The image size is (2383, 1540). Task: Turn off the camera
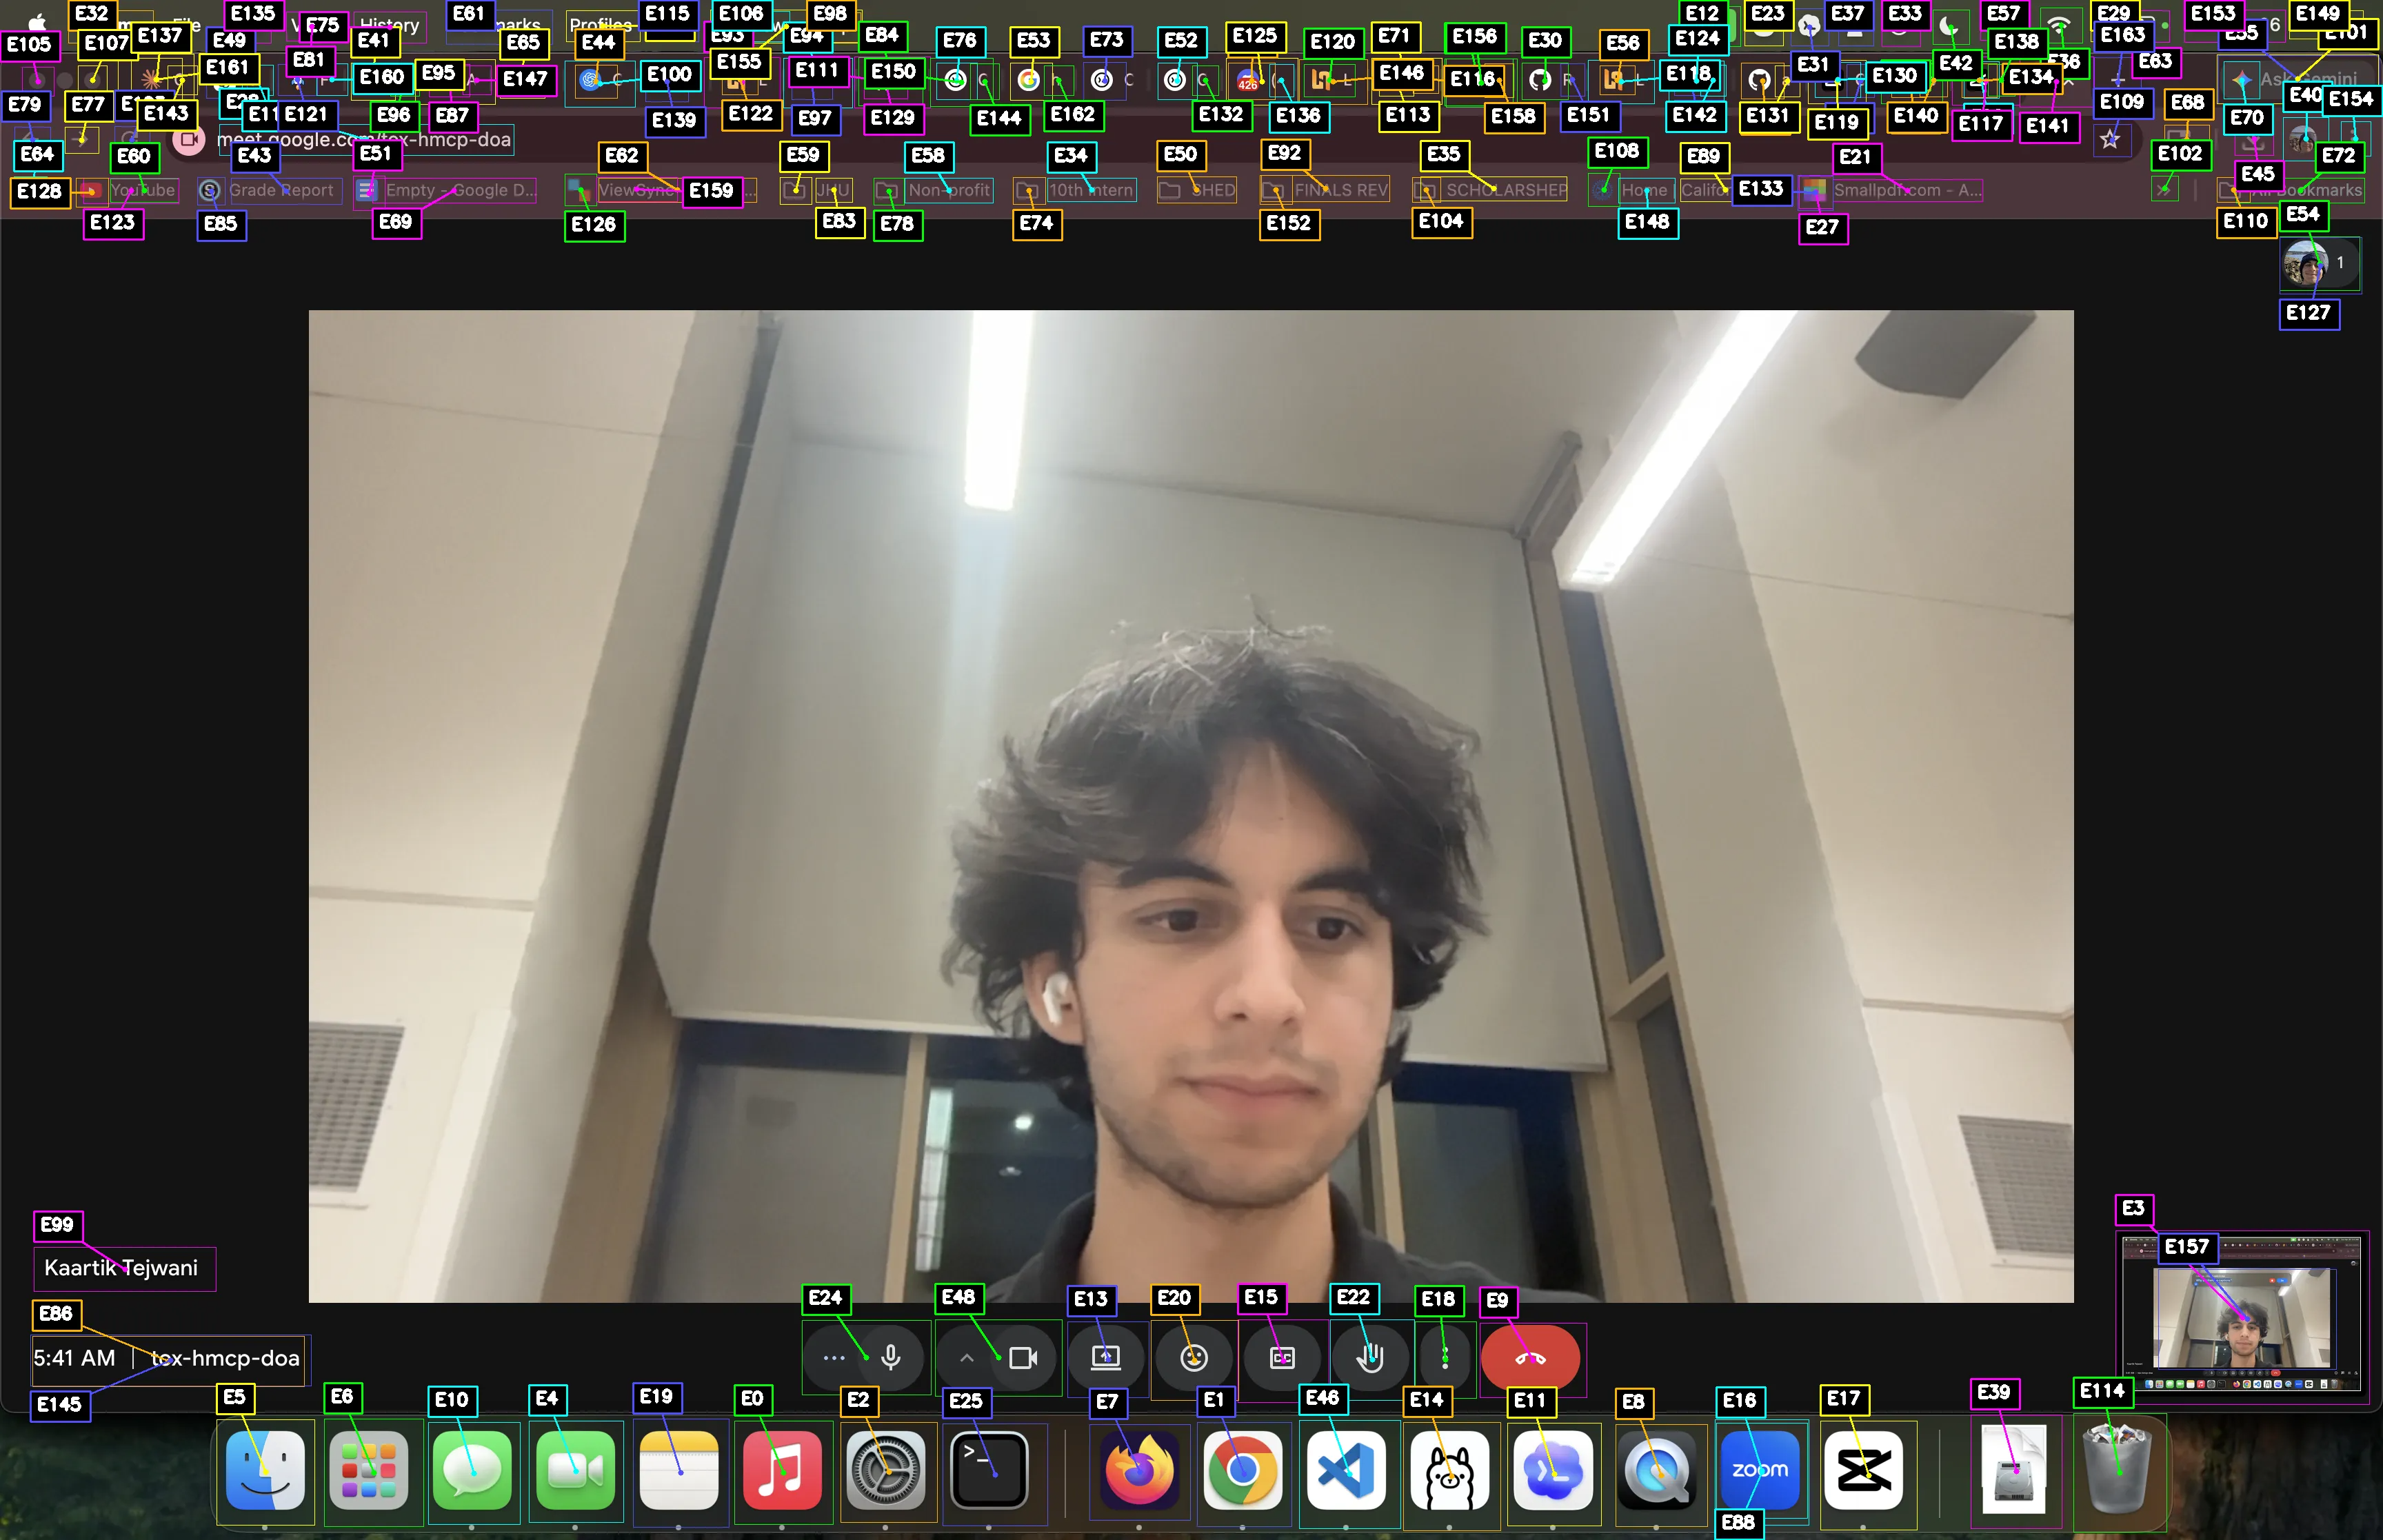(x=1023, y=1357)
